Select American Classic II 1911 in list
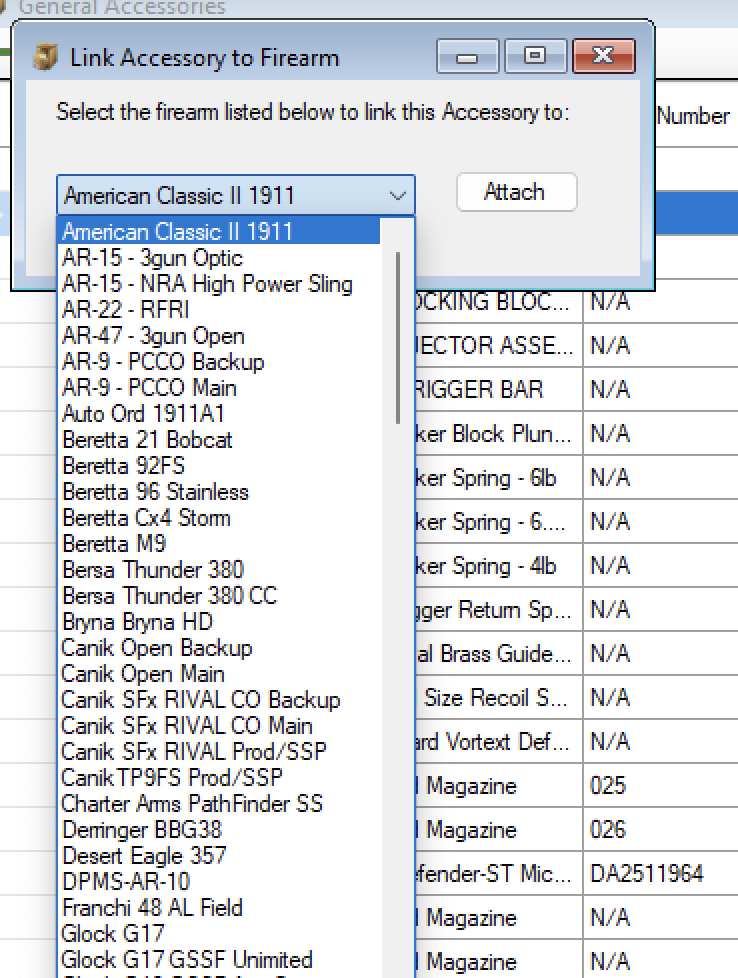The image size is (738, 978). 219,231
